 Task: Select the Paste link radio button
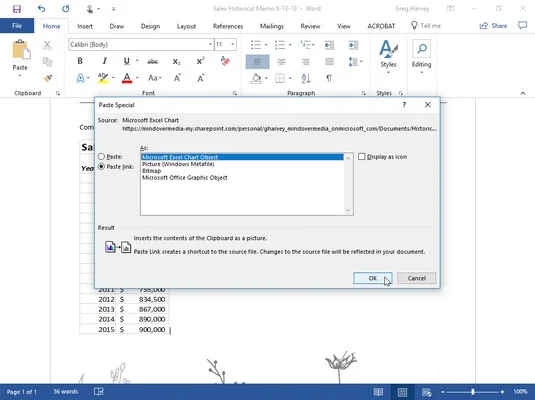(101, 167)
